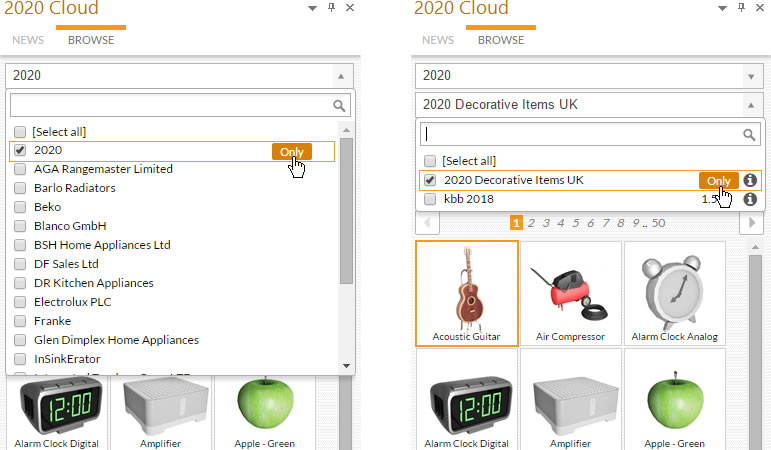
Task: Click the search magnifier icon in the right panel
Action: [x=749, y=135]
